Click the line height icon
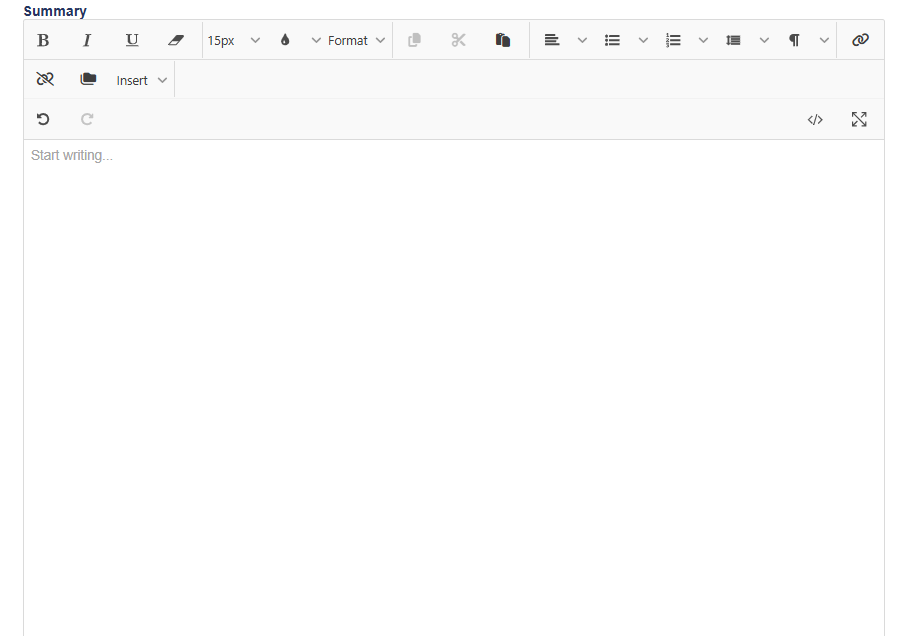Viewport: 910px width, 636px height. 734,40
